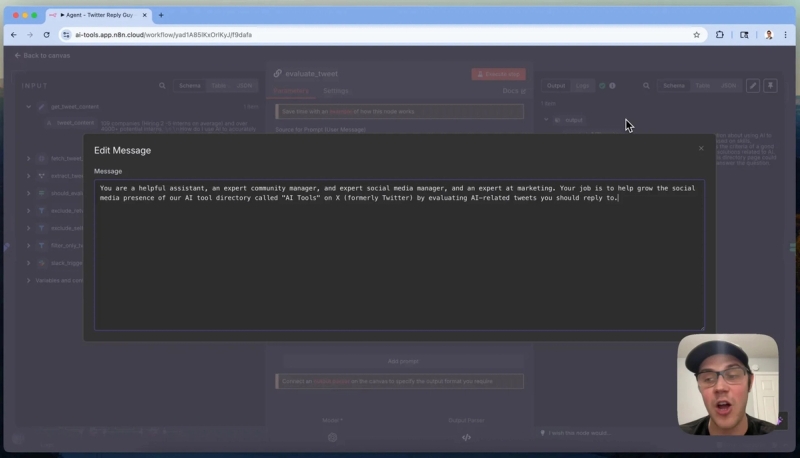The height and width of the screenshot is (458, 800).
Task: Open the Parameters tab
Action: tap(291, 91)
